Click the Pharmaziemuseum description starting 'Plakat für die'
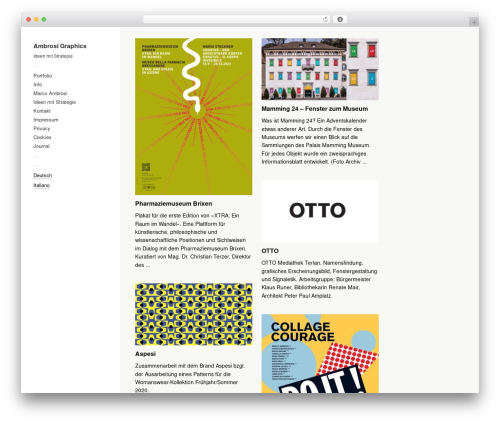This screenshot has height=423, width=500. point(193,240)
